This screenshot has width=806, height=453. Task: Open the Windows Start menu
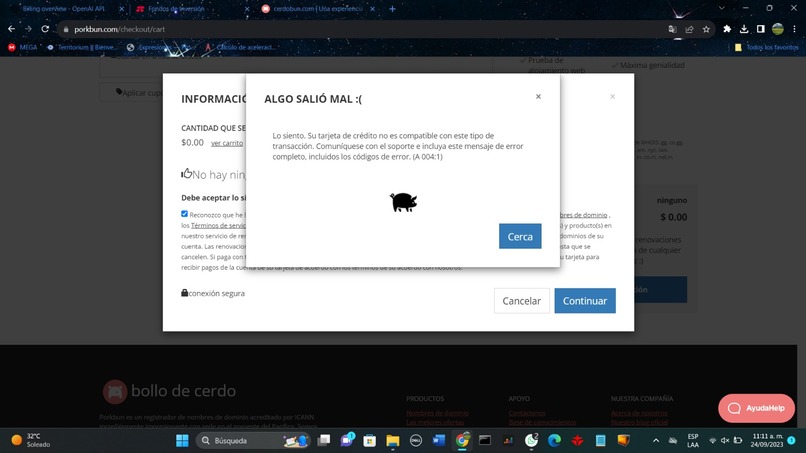tap(182, 441)
